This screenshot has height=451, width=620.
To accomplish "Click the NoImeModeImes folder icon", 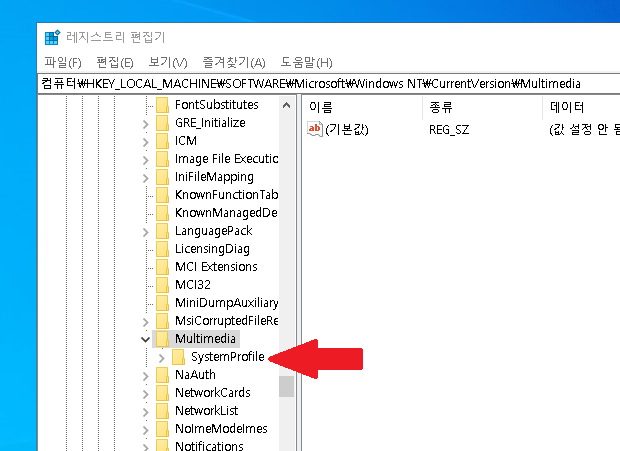I will [163, 428].
